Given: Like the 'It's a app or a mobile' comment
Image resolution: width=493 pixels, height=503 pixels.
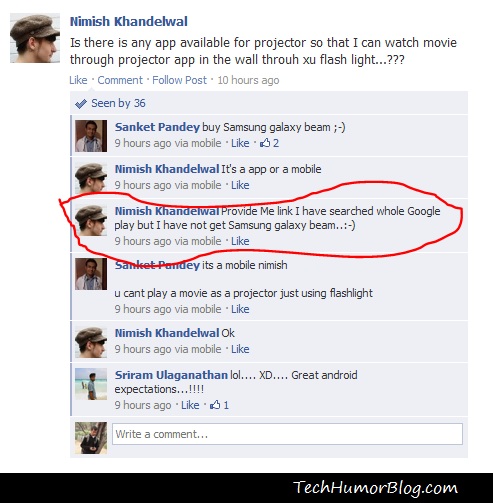Looking at the screenshot, I should 240,185.
